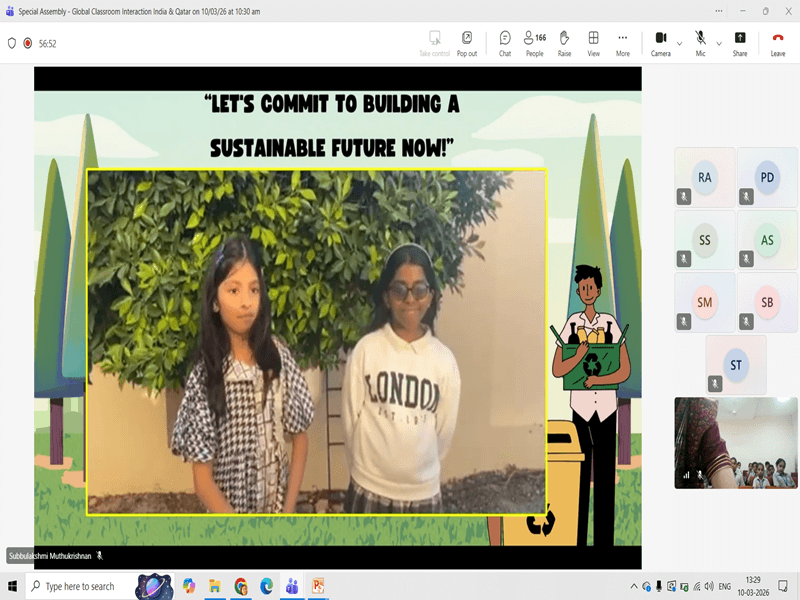Pop out the shared content window

467,43
